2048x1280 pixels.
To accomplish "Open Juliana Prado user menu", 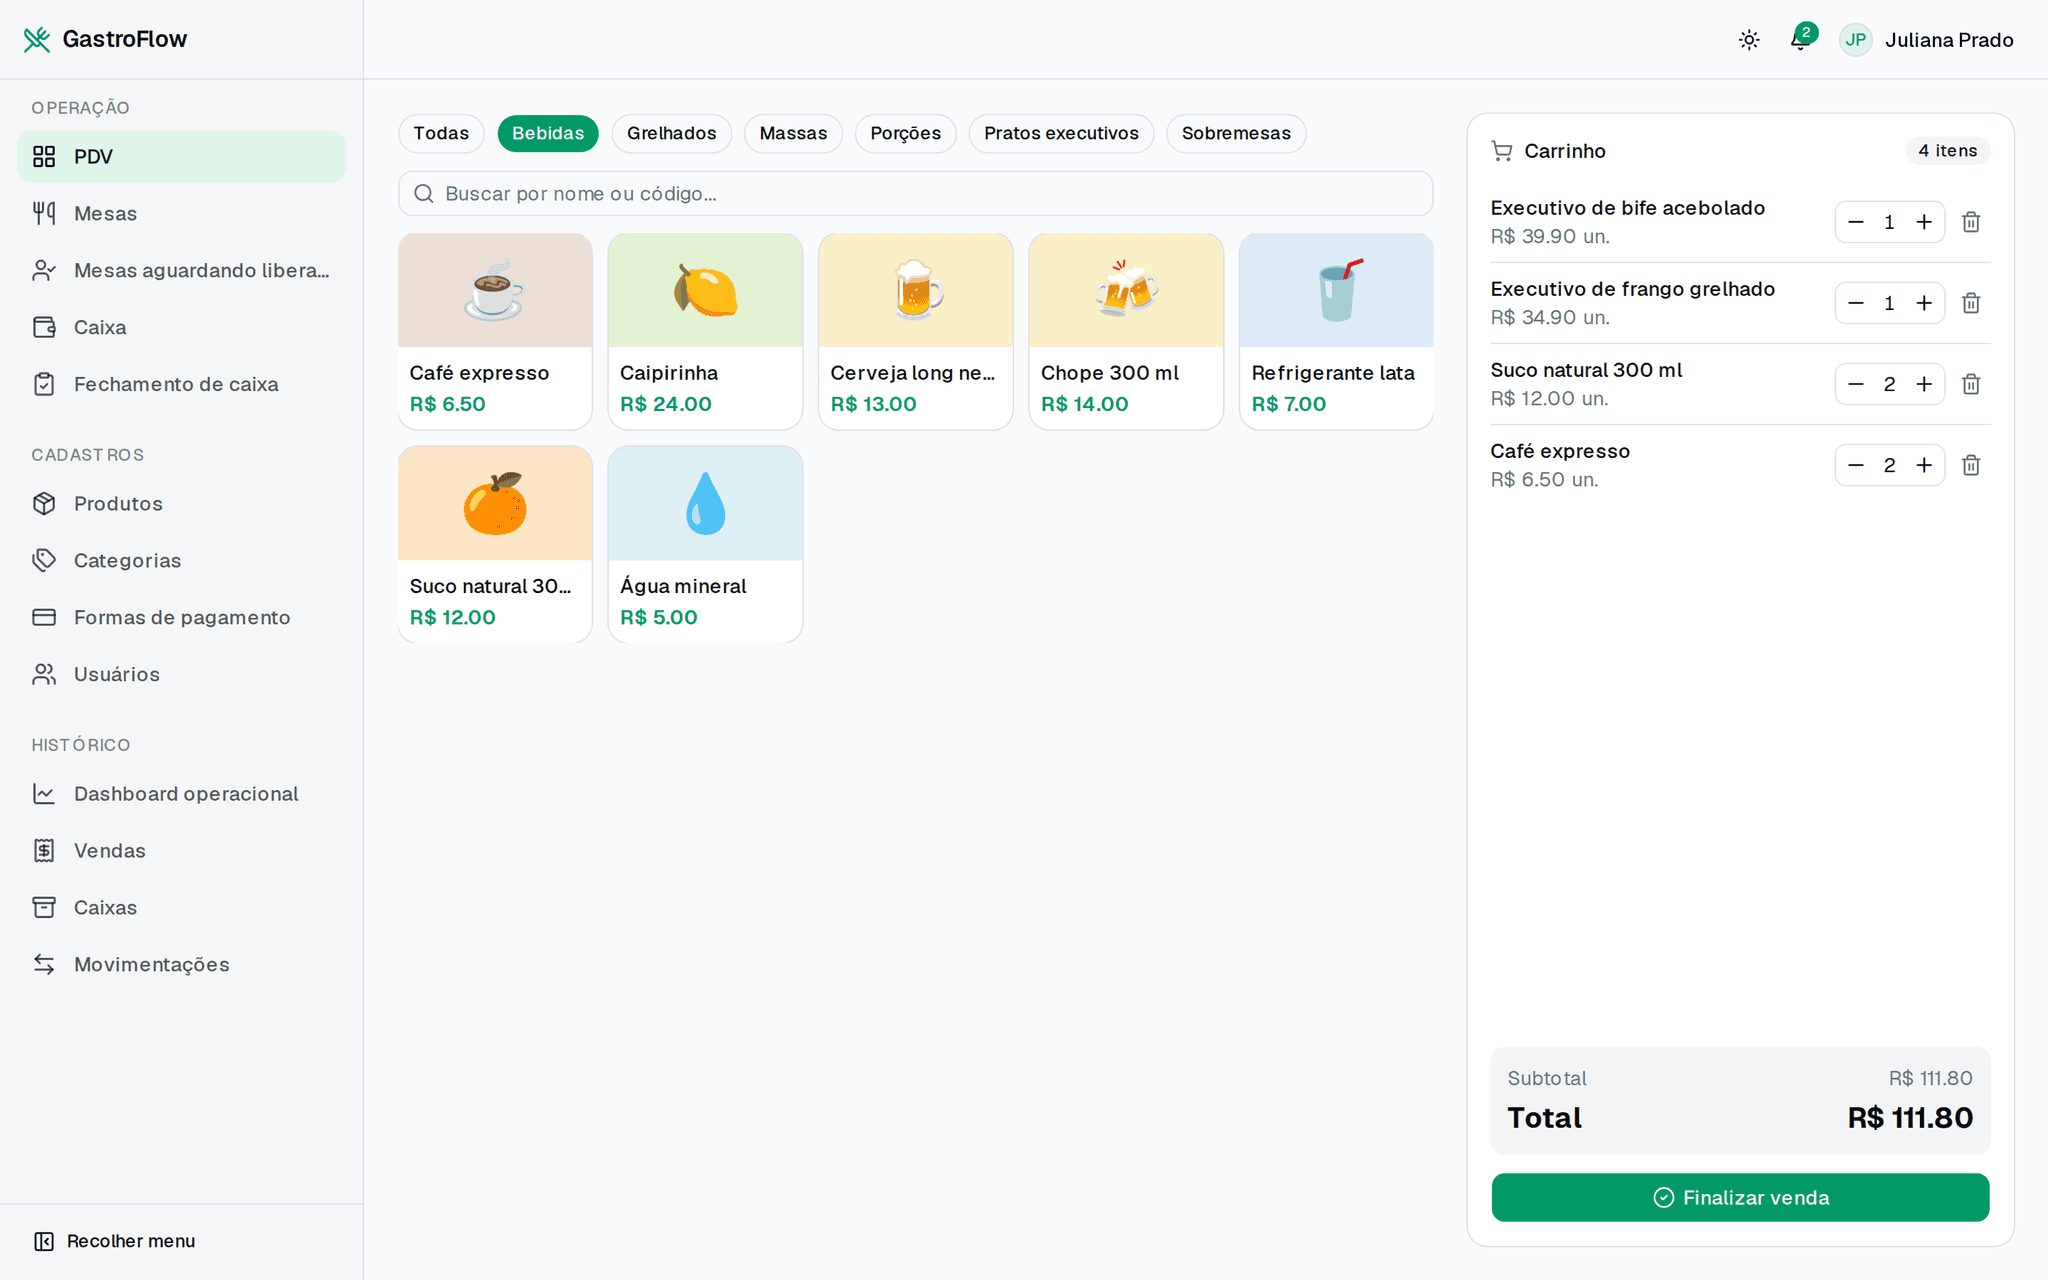I will [1927, 40].
